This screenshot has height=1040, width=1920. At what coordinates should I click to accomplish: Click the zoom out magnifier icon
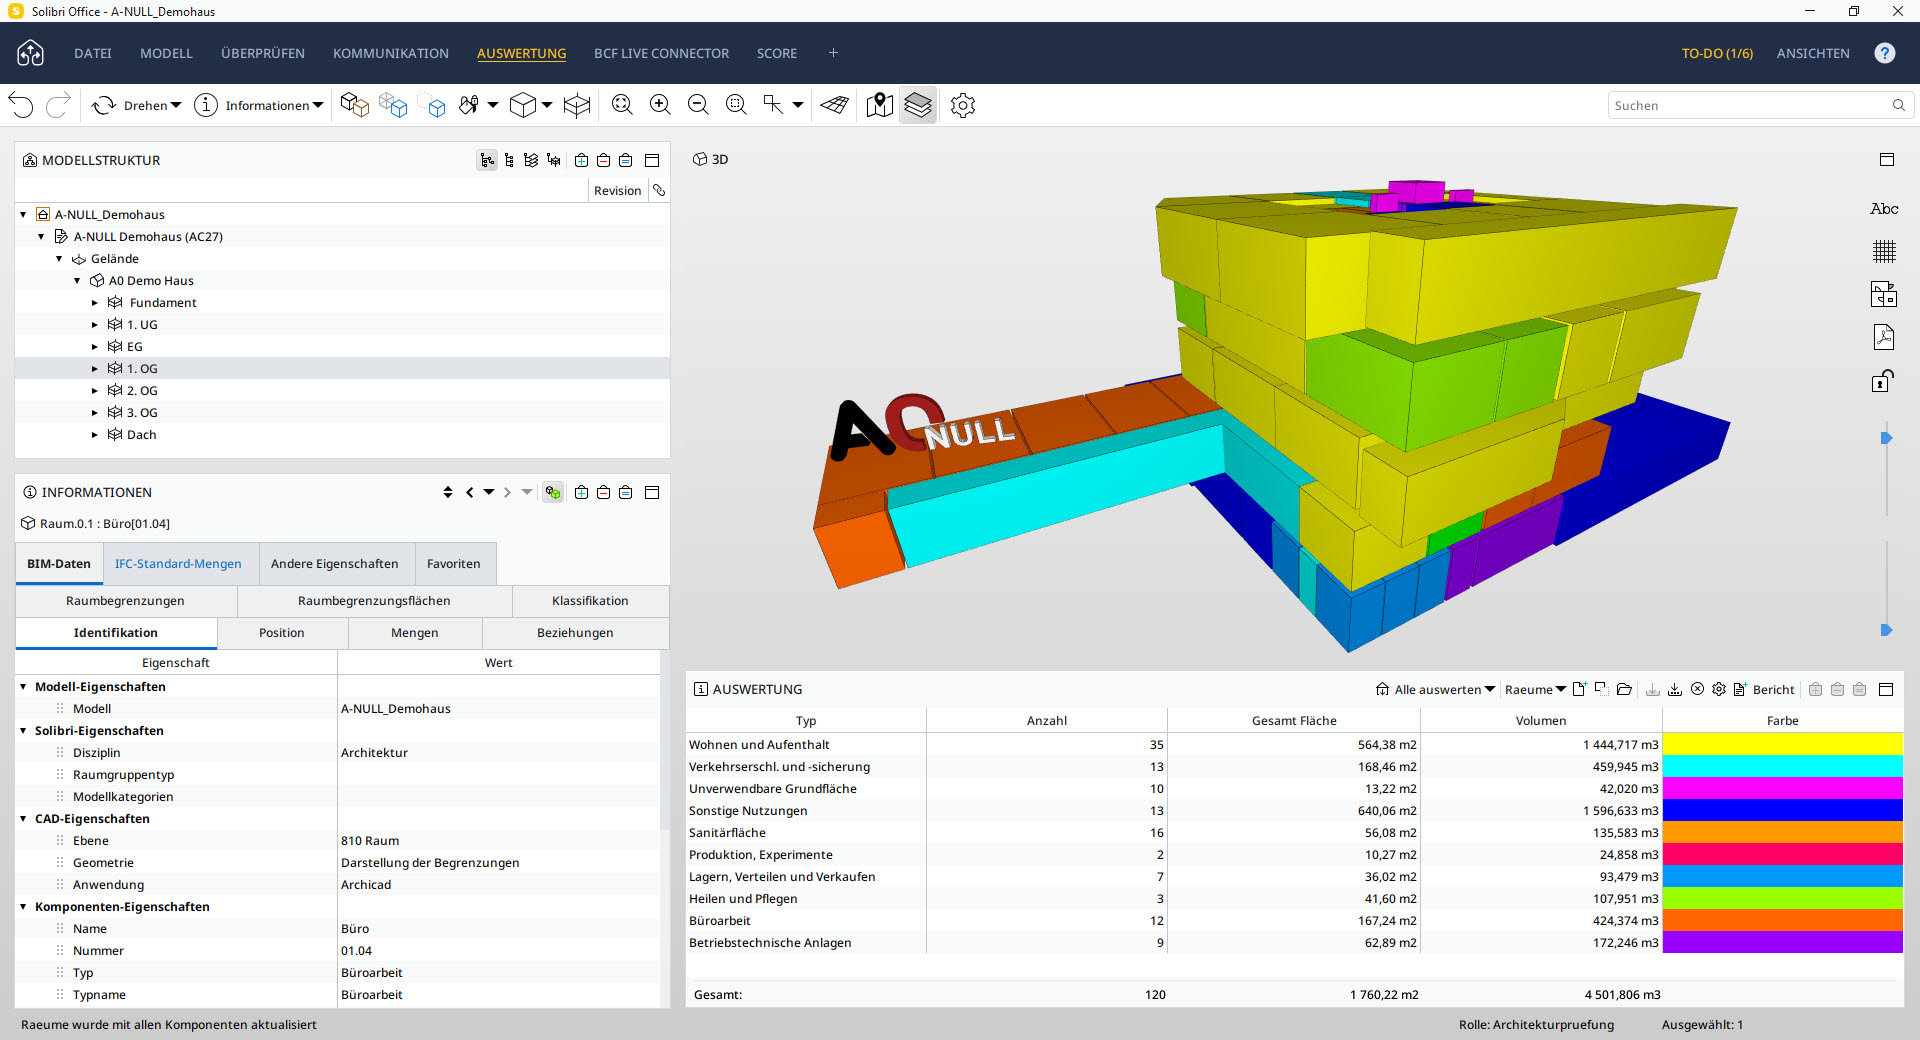pos(698,105)
